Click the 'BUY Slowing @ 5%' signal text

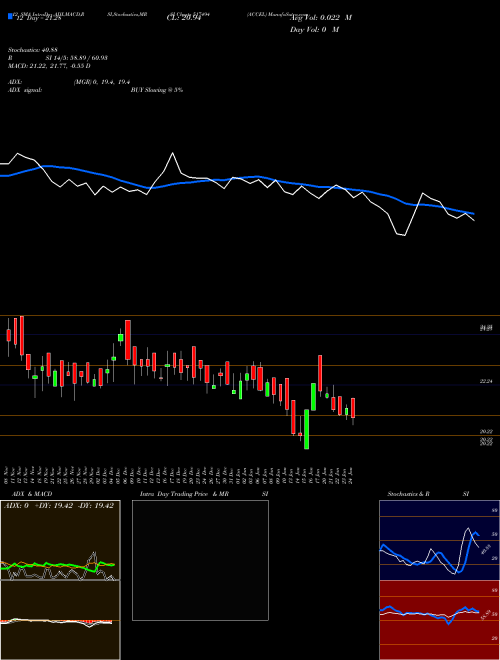[157, 90]
